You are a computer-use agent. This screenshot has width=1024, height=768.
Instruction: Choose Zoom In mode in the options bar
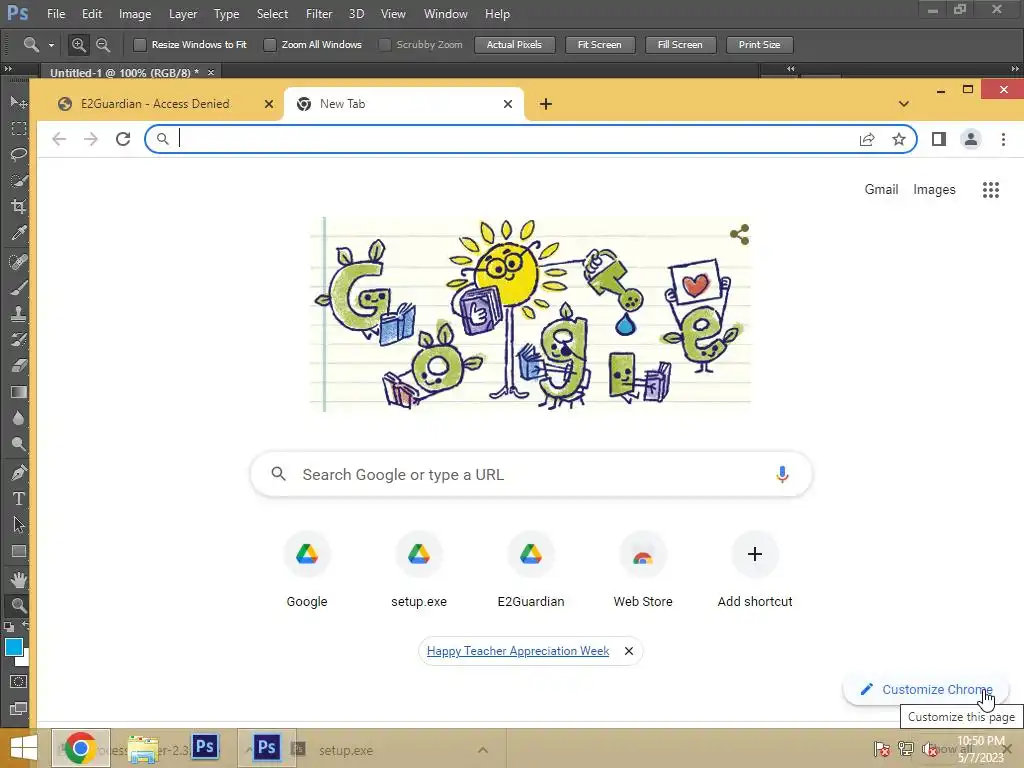click(78, 44)
